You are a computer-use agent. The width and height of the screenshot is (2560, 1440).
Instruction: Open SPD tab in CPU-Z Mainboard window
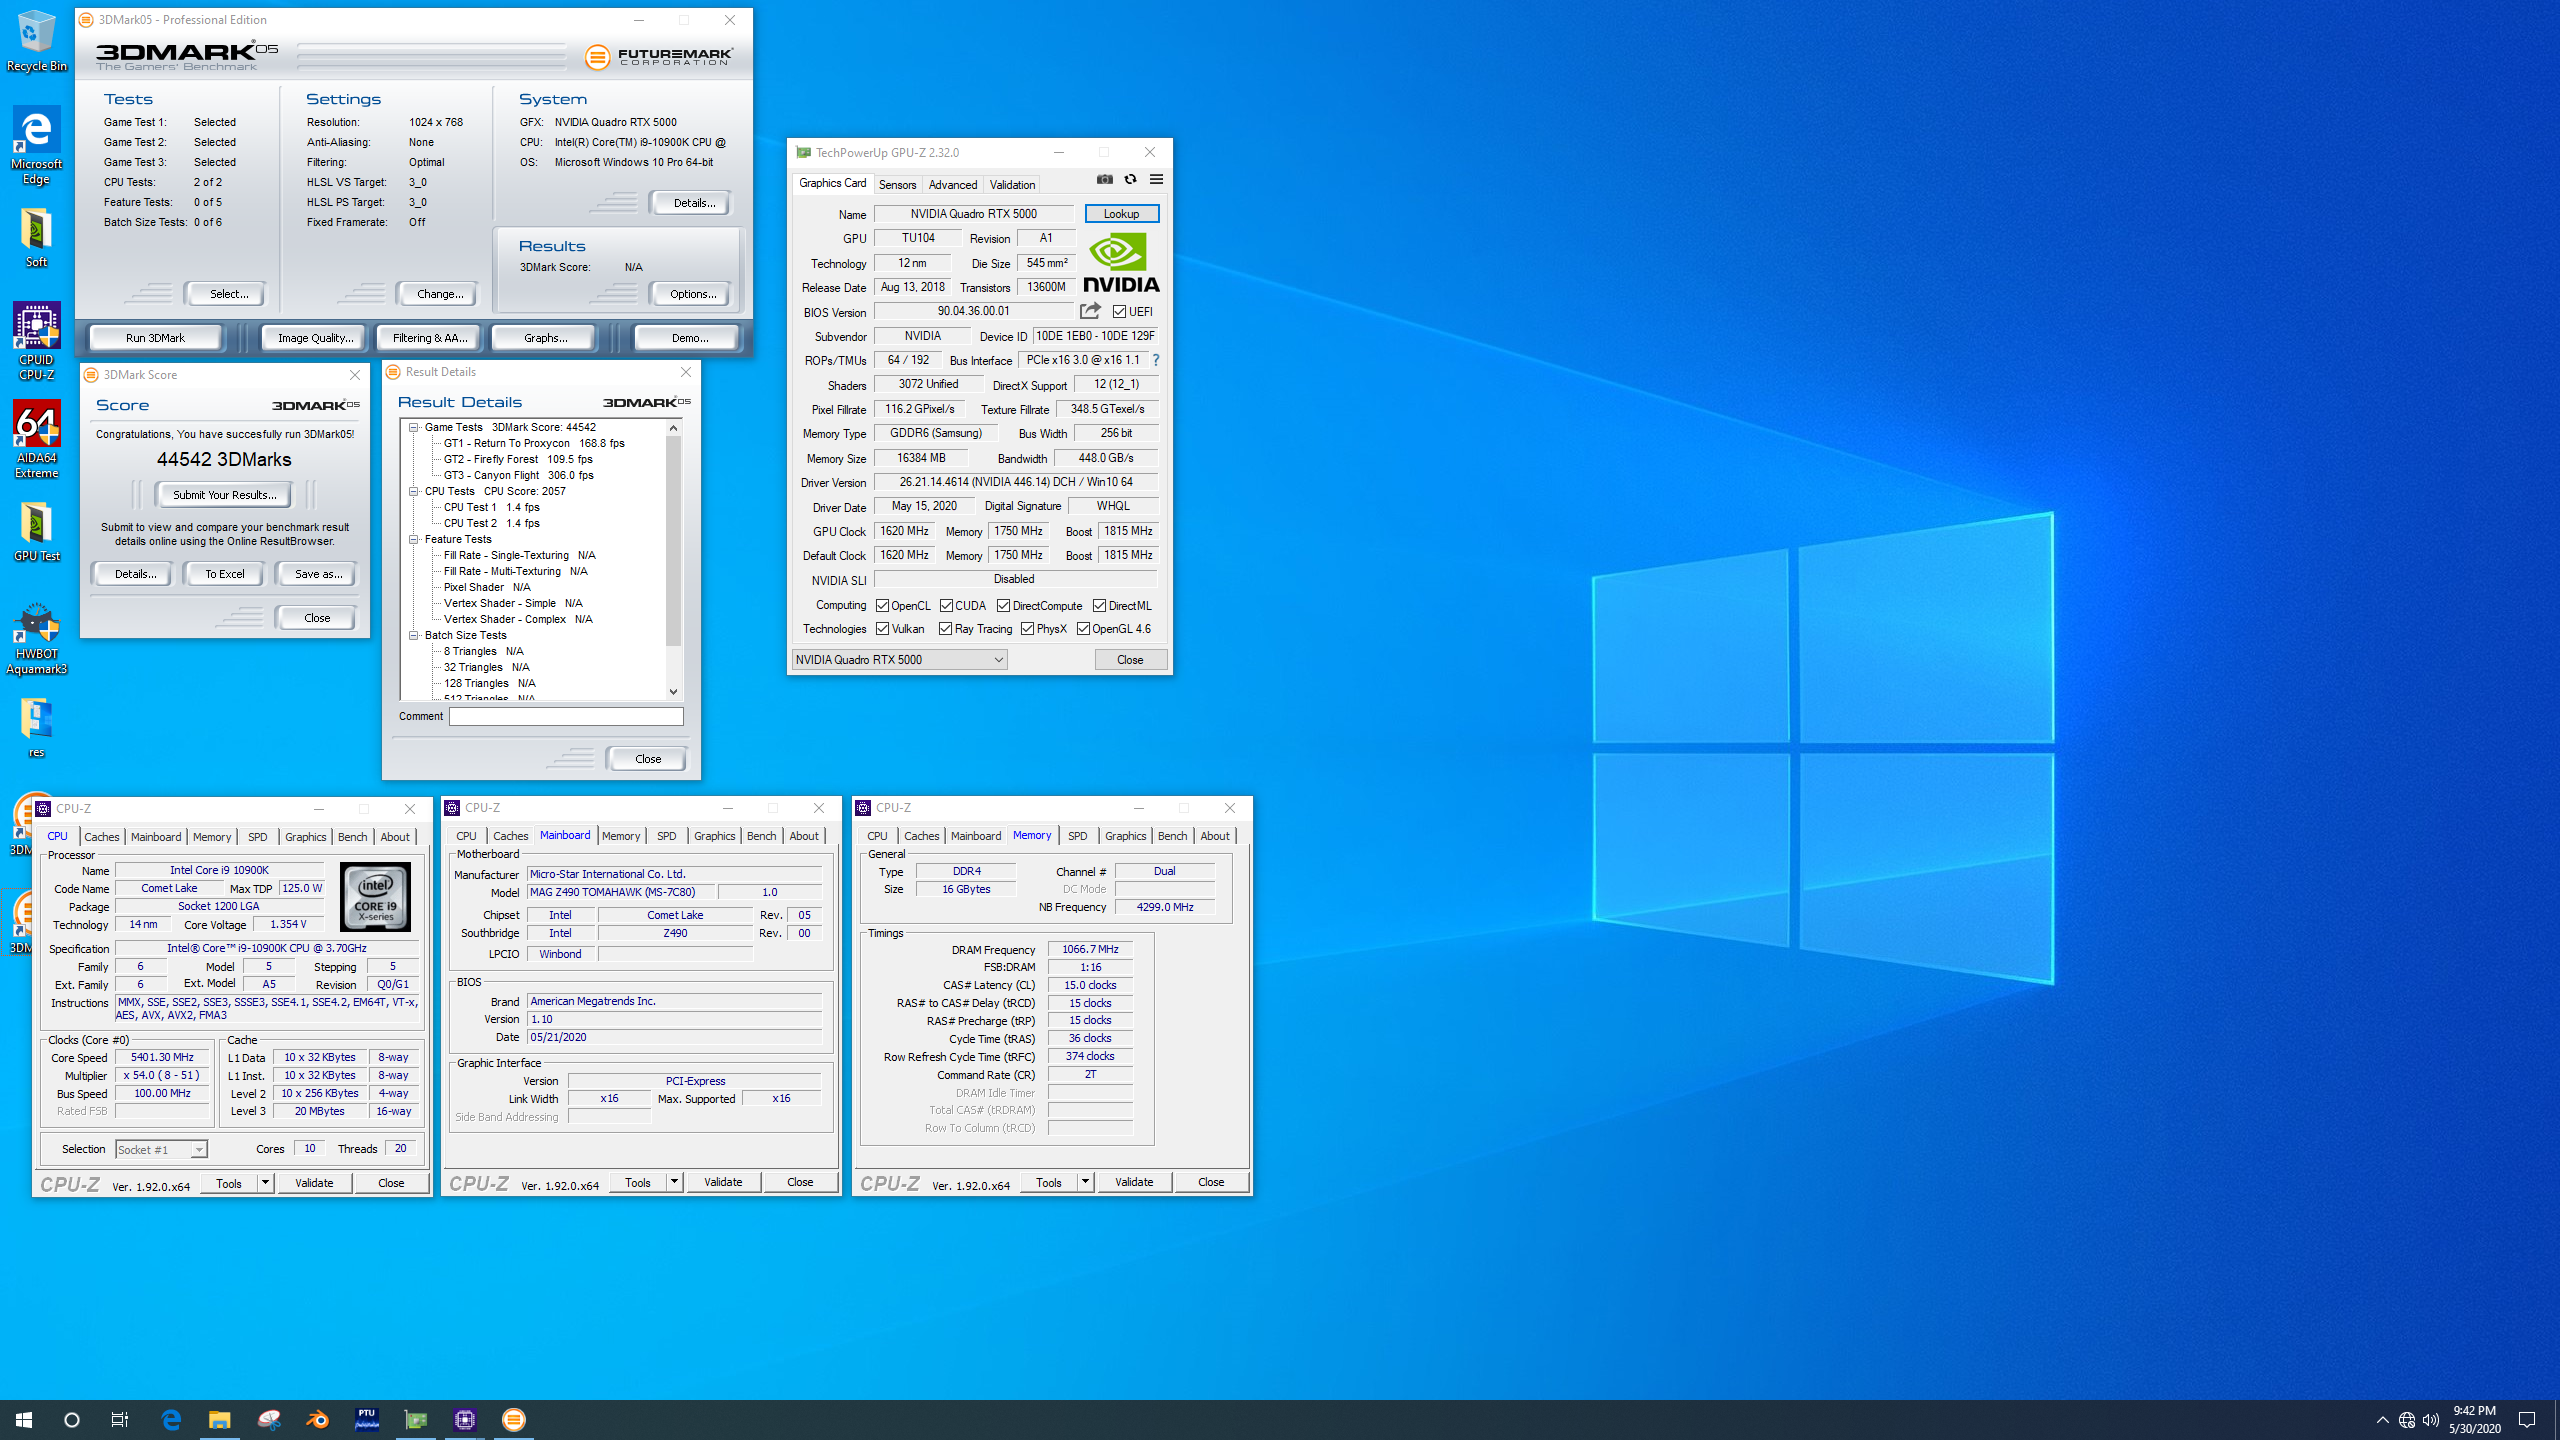pyautogui.click(x=667, y=836)
